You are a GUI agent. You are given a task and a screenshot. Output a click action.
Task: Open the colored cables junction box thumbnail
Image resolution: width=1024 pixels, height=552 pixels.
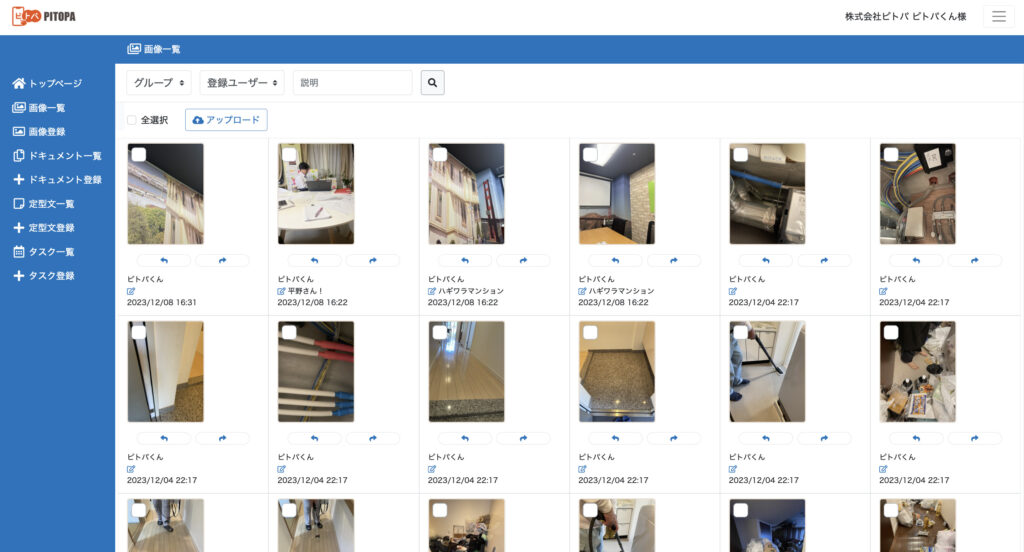pyautogui.click(x=918, y=194)
